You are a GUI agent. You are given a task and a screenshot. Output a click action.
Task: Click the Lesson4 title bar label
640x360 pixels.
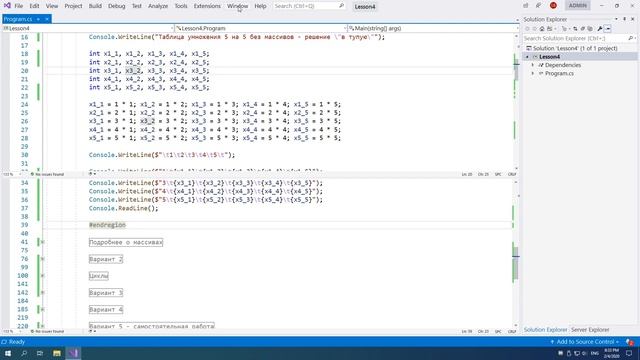[364, 7]
